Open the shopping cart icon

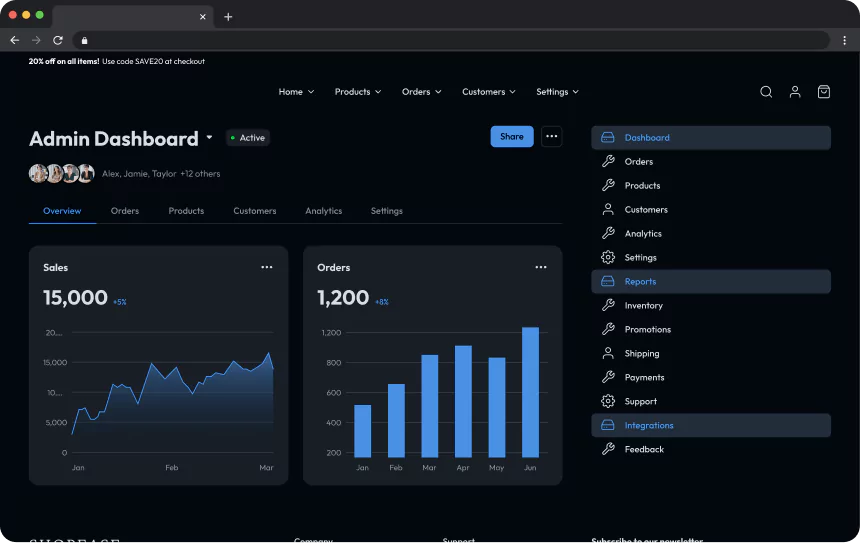[824, 92]
